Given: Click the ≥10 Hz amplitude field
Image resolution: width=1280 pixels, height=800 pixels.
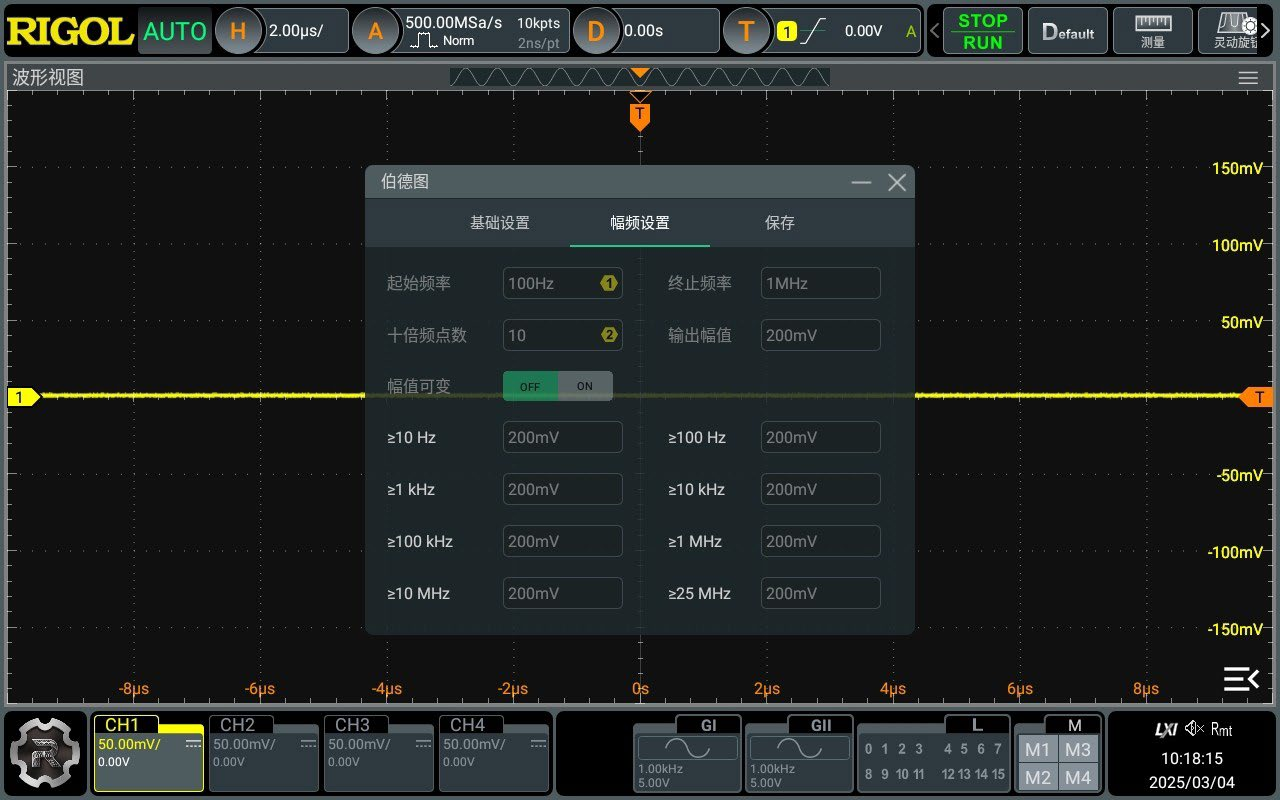Looking at the screenshot, I should click(563, 437).
